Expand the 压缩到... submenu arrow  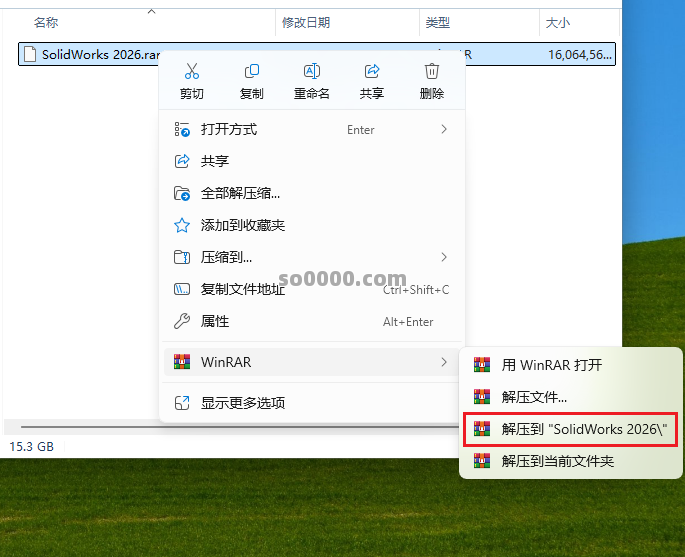point(444,257)
